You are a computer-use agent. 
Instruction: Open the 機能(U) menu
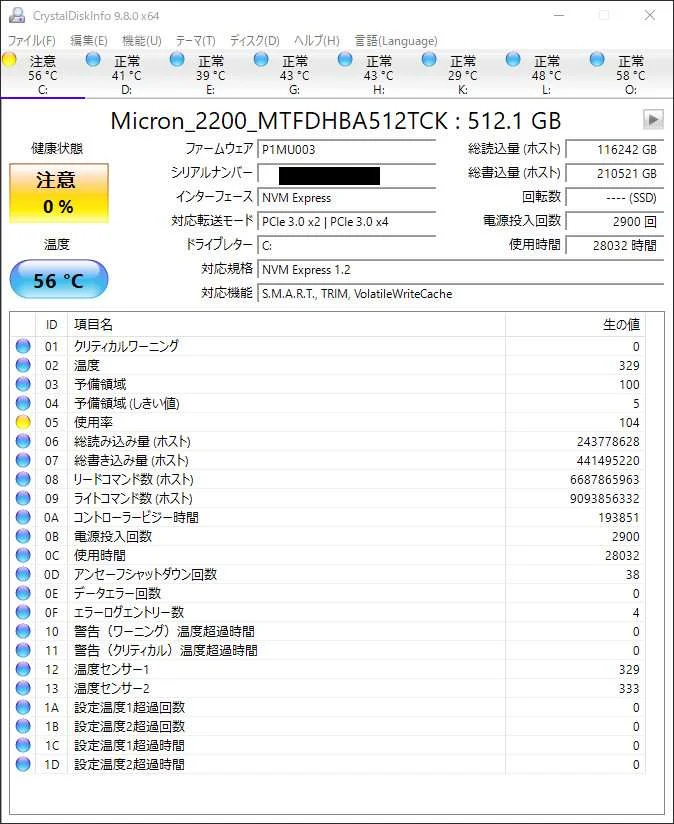[142, 40]
